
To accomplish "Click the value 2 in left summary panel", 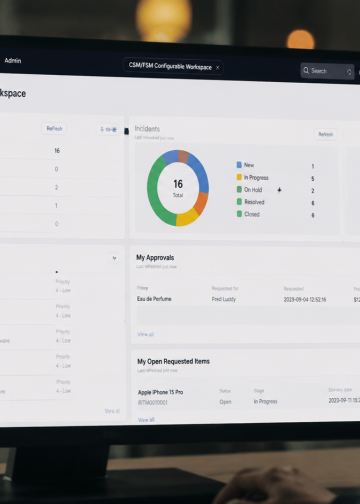I will [x=56, y=187].
